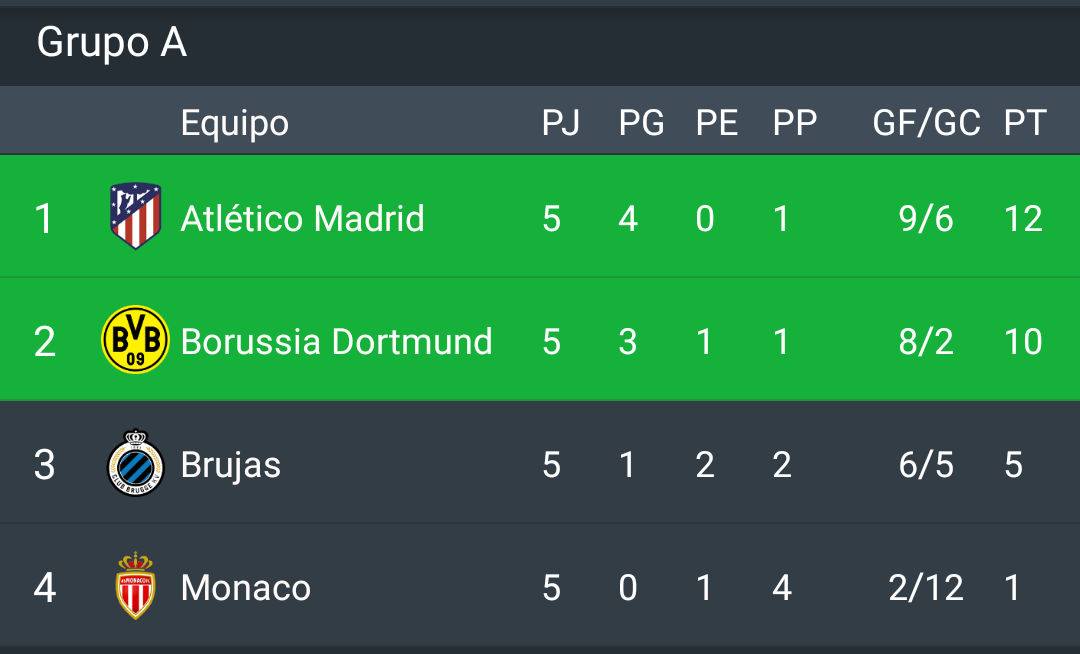Select the PE column header

point(716,123)
